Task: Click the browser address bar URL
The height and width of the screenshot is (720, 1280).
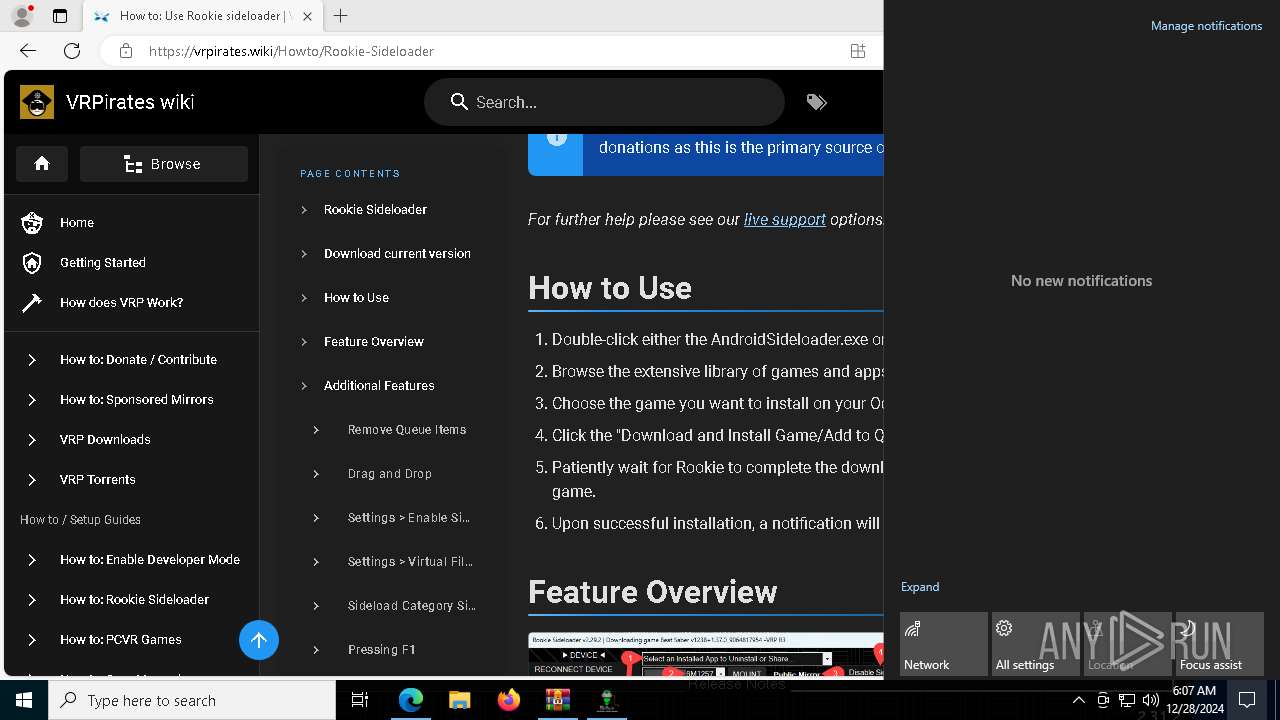Action: 291,51
